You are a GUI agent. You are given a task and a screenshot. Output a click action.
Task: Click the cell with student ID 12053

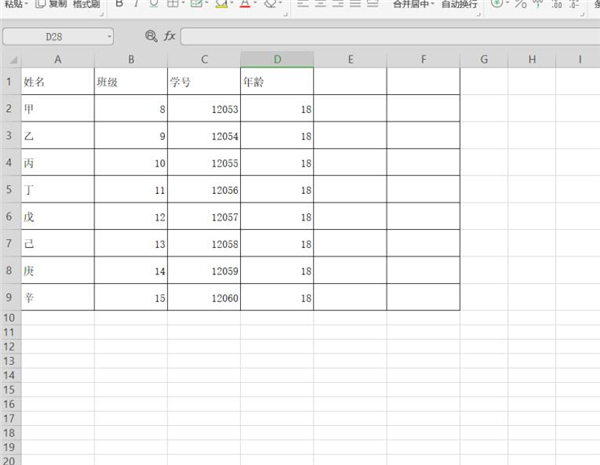click(x=204, y=108)
